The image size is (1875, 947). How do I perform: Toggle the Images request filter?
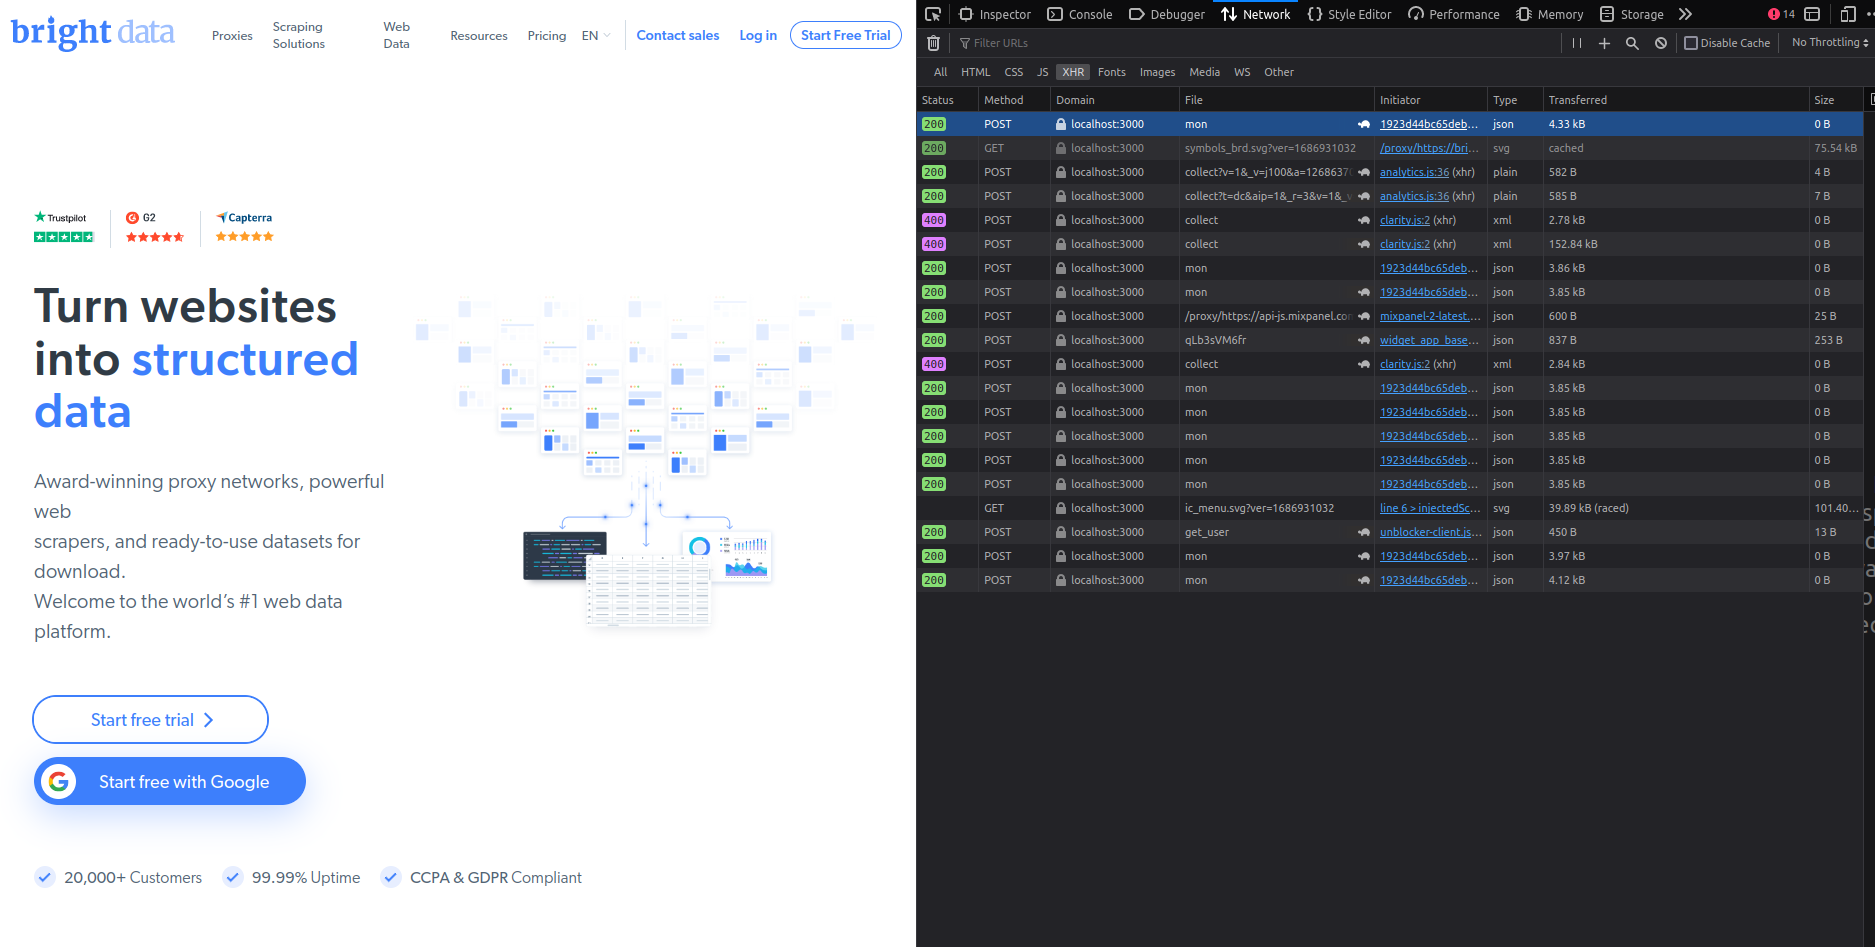point(1157,72)
